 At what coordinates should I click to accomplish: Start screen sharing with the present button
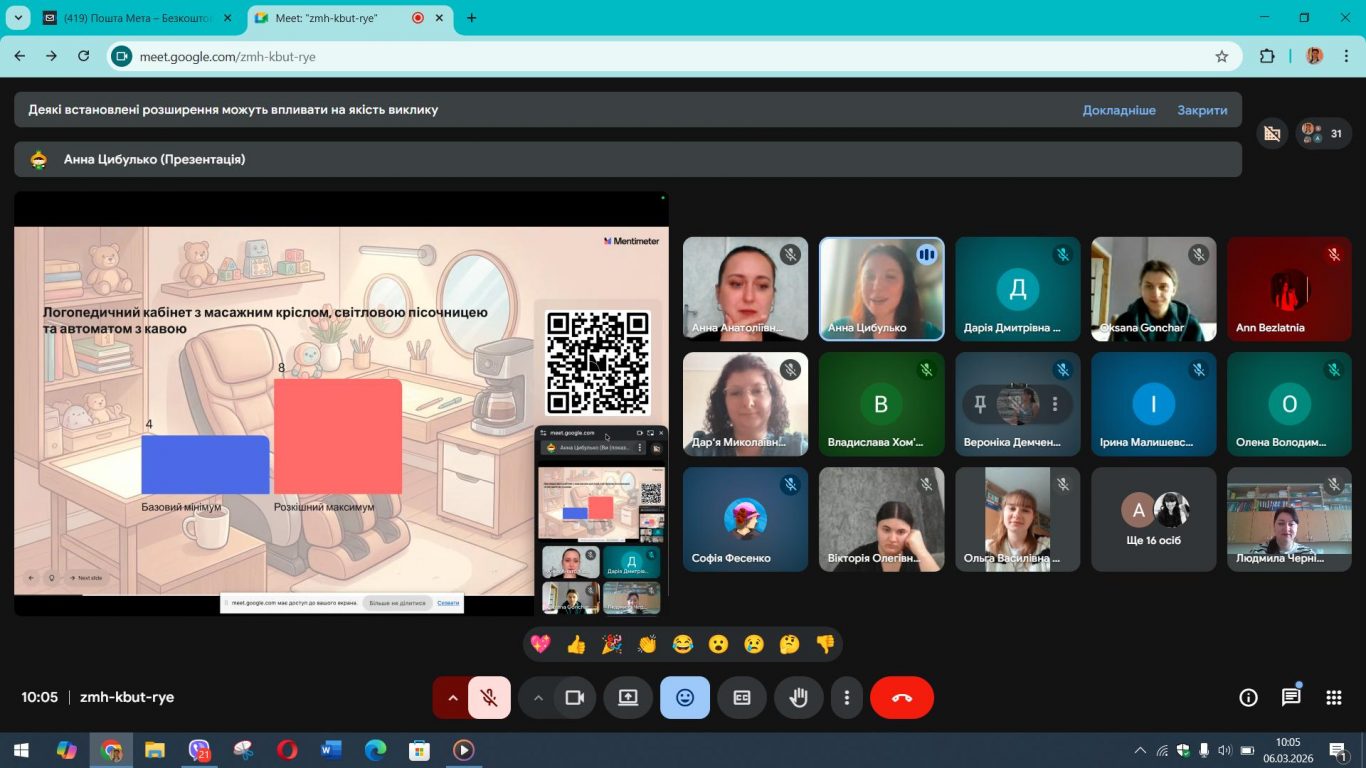click(628, 698)
